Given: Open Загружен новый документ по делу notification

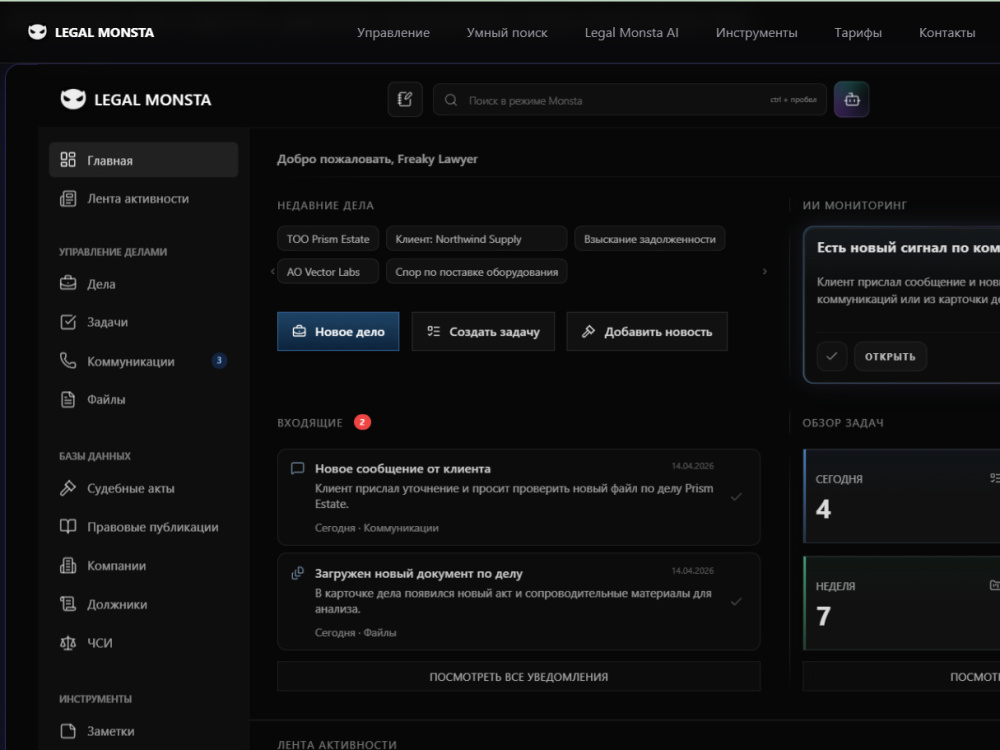Looking at the screenshot, I should 518,601.
